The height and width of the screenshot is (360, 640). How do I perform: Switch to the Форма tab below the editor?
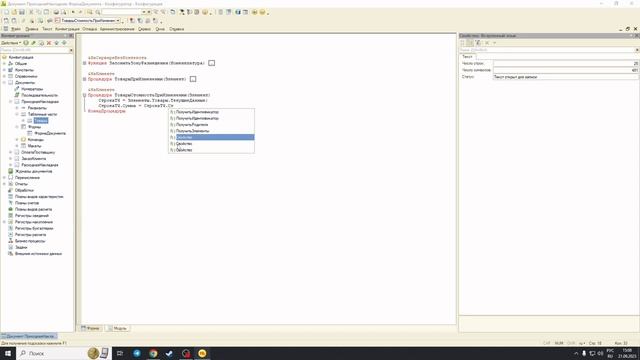(x=91, y=328)
